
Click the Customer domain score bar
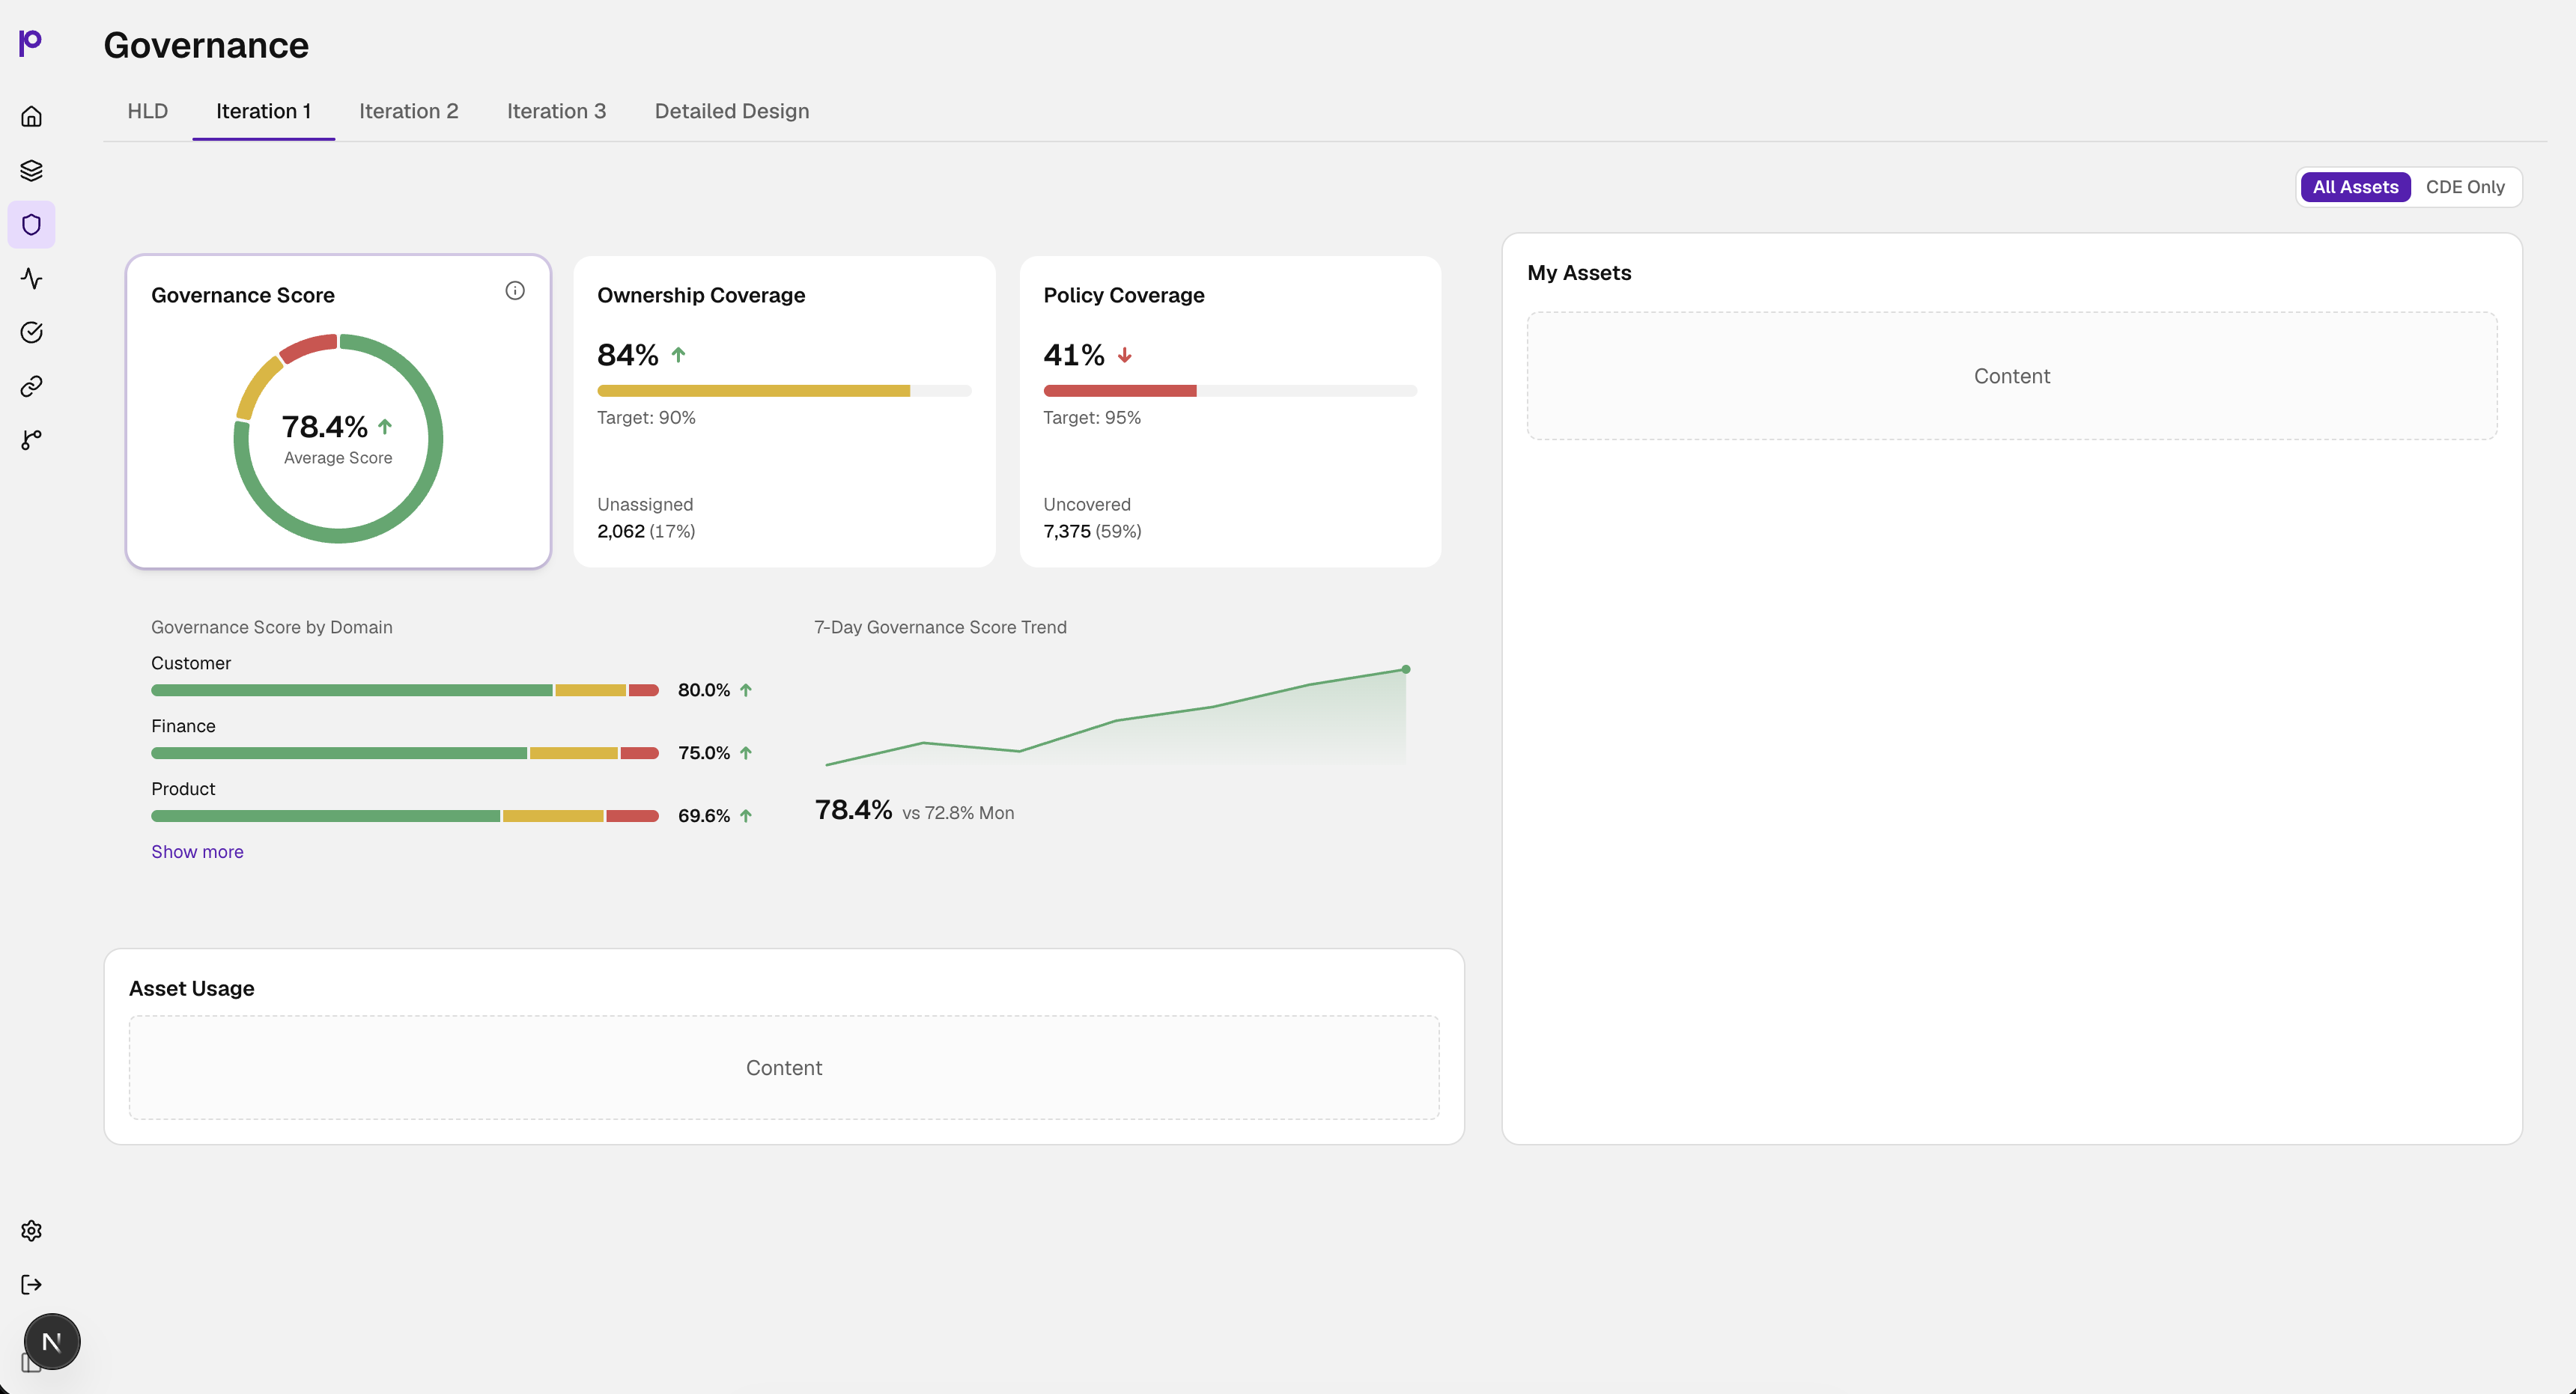[405, 690]
